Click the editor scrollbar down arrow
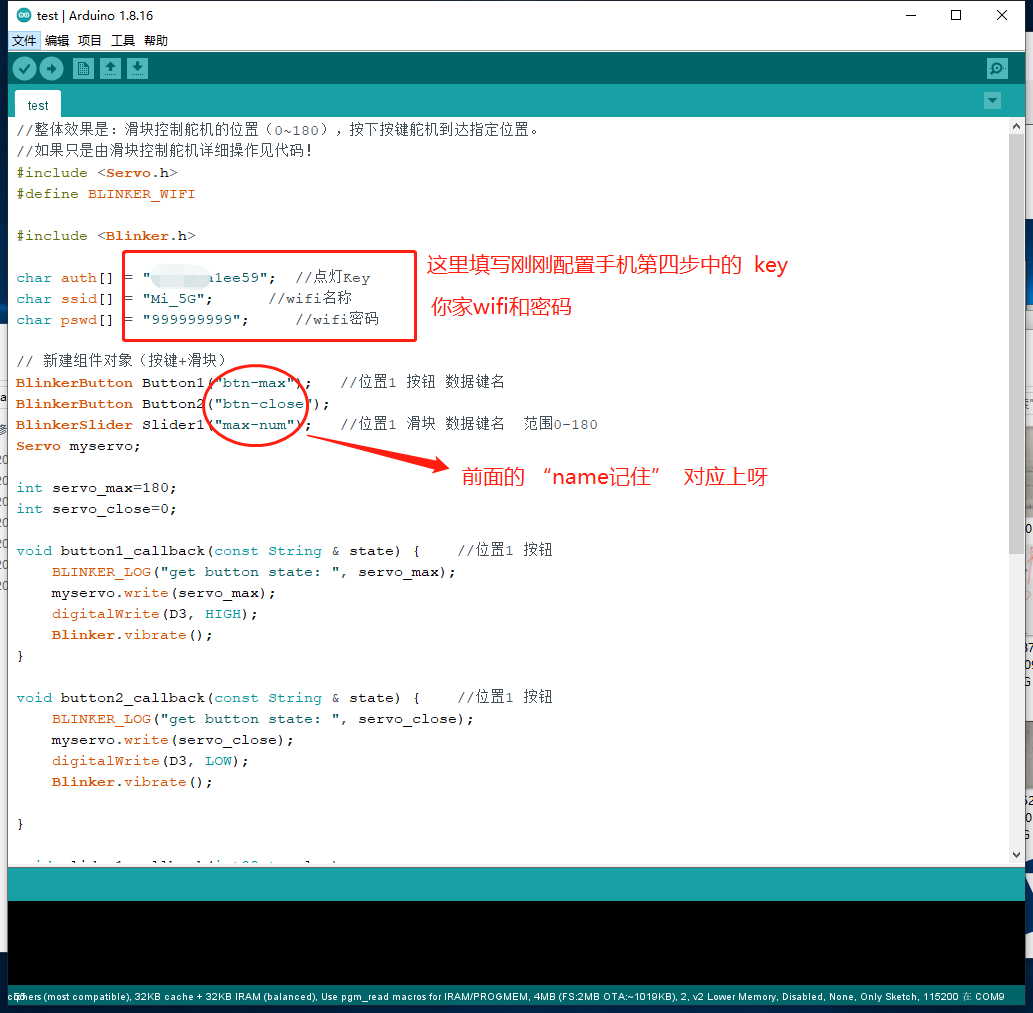Screen dimensions: 1033x1013 1016,854
